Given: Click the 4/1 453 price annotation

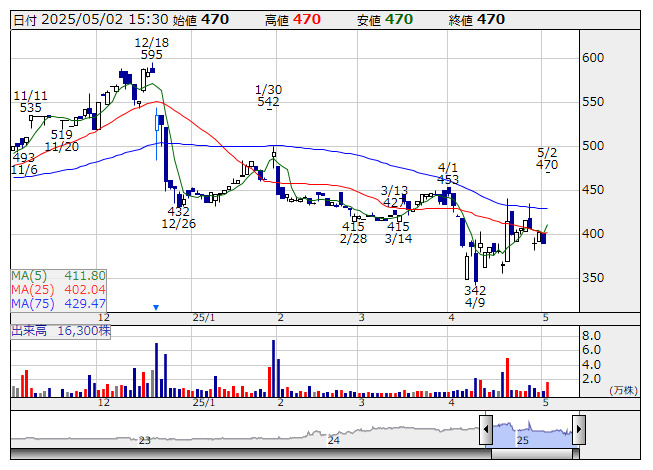Looking at the screenshot, I should pyautogui.click(x=448, y=174).
